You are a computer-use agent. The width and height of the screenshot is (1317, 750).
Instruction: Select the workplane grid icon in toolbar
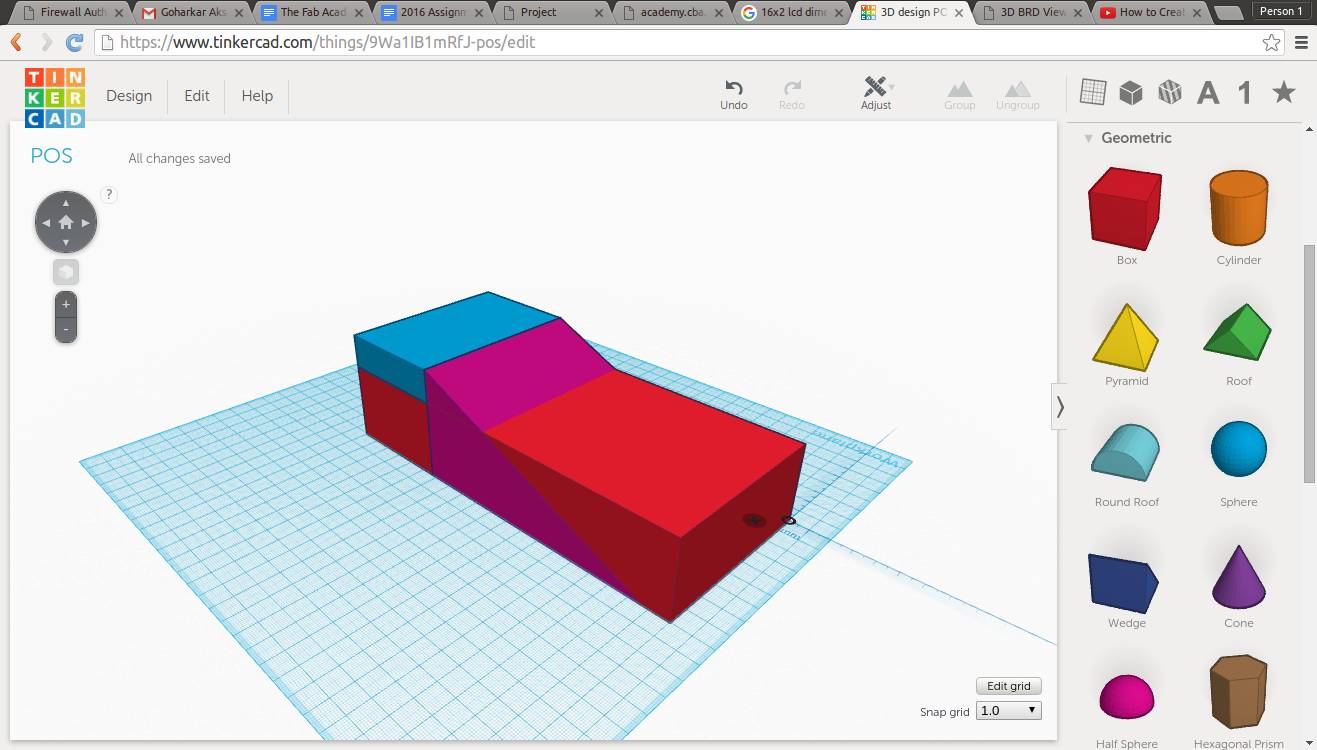point(1093,92)
